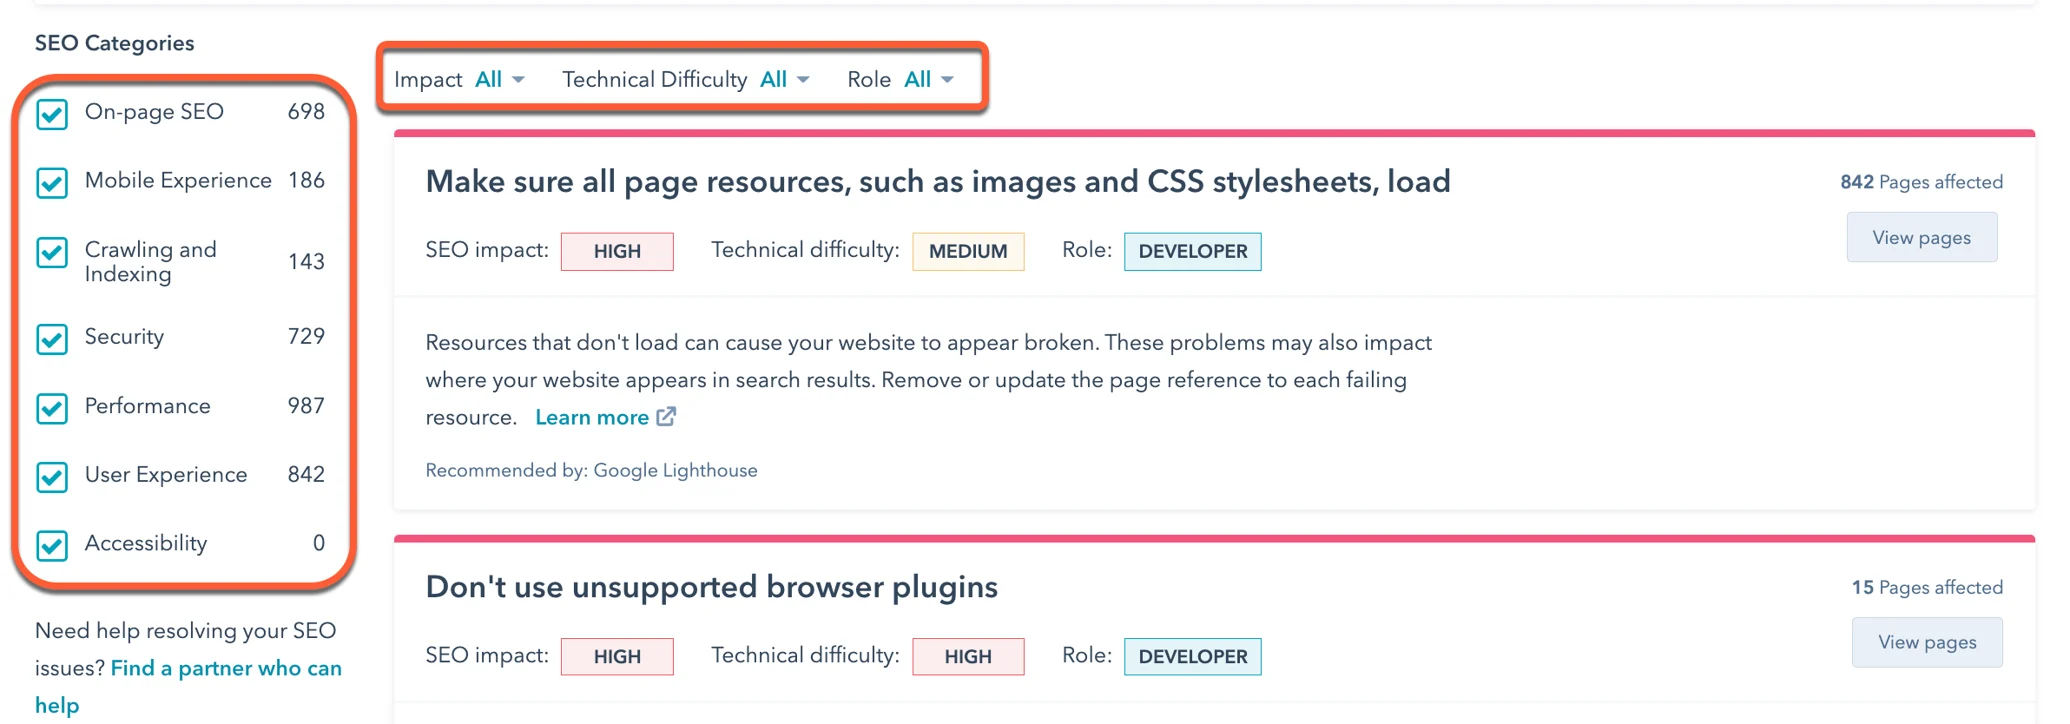
Task: Click the HIGH SEO impact tag on first card
Action: point(616,252)
